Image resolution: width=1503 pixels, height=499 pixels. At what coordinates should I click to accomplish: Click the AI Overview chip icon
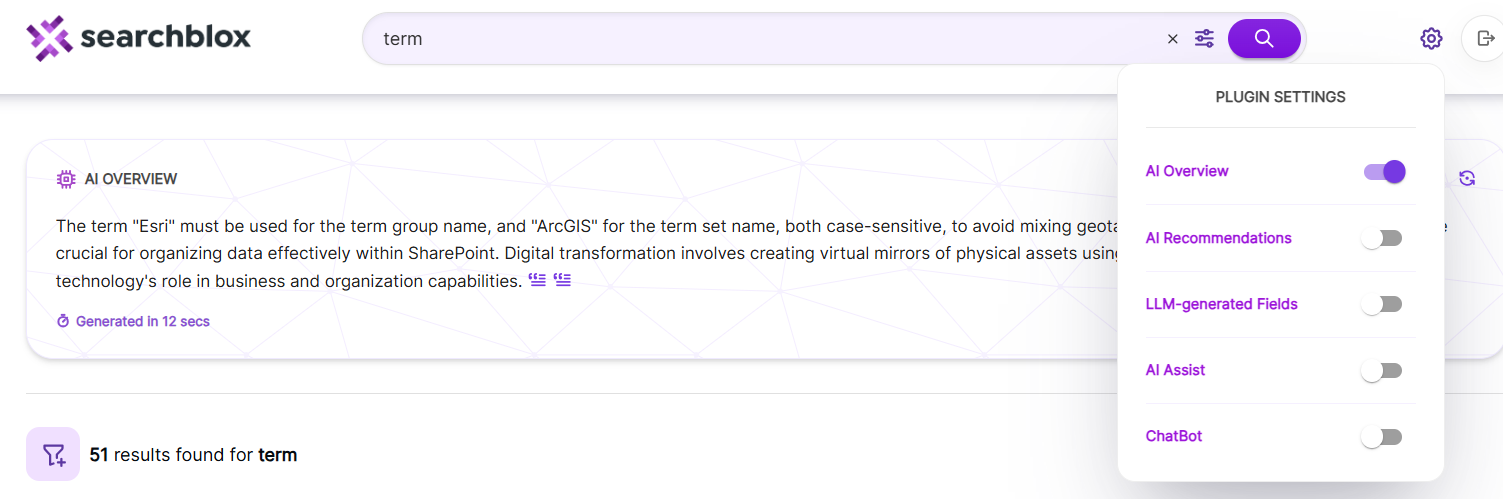point(66,179)
